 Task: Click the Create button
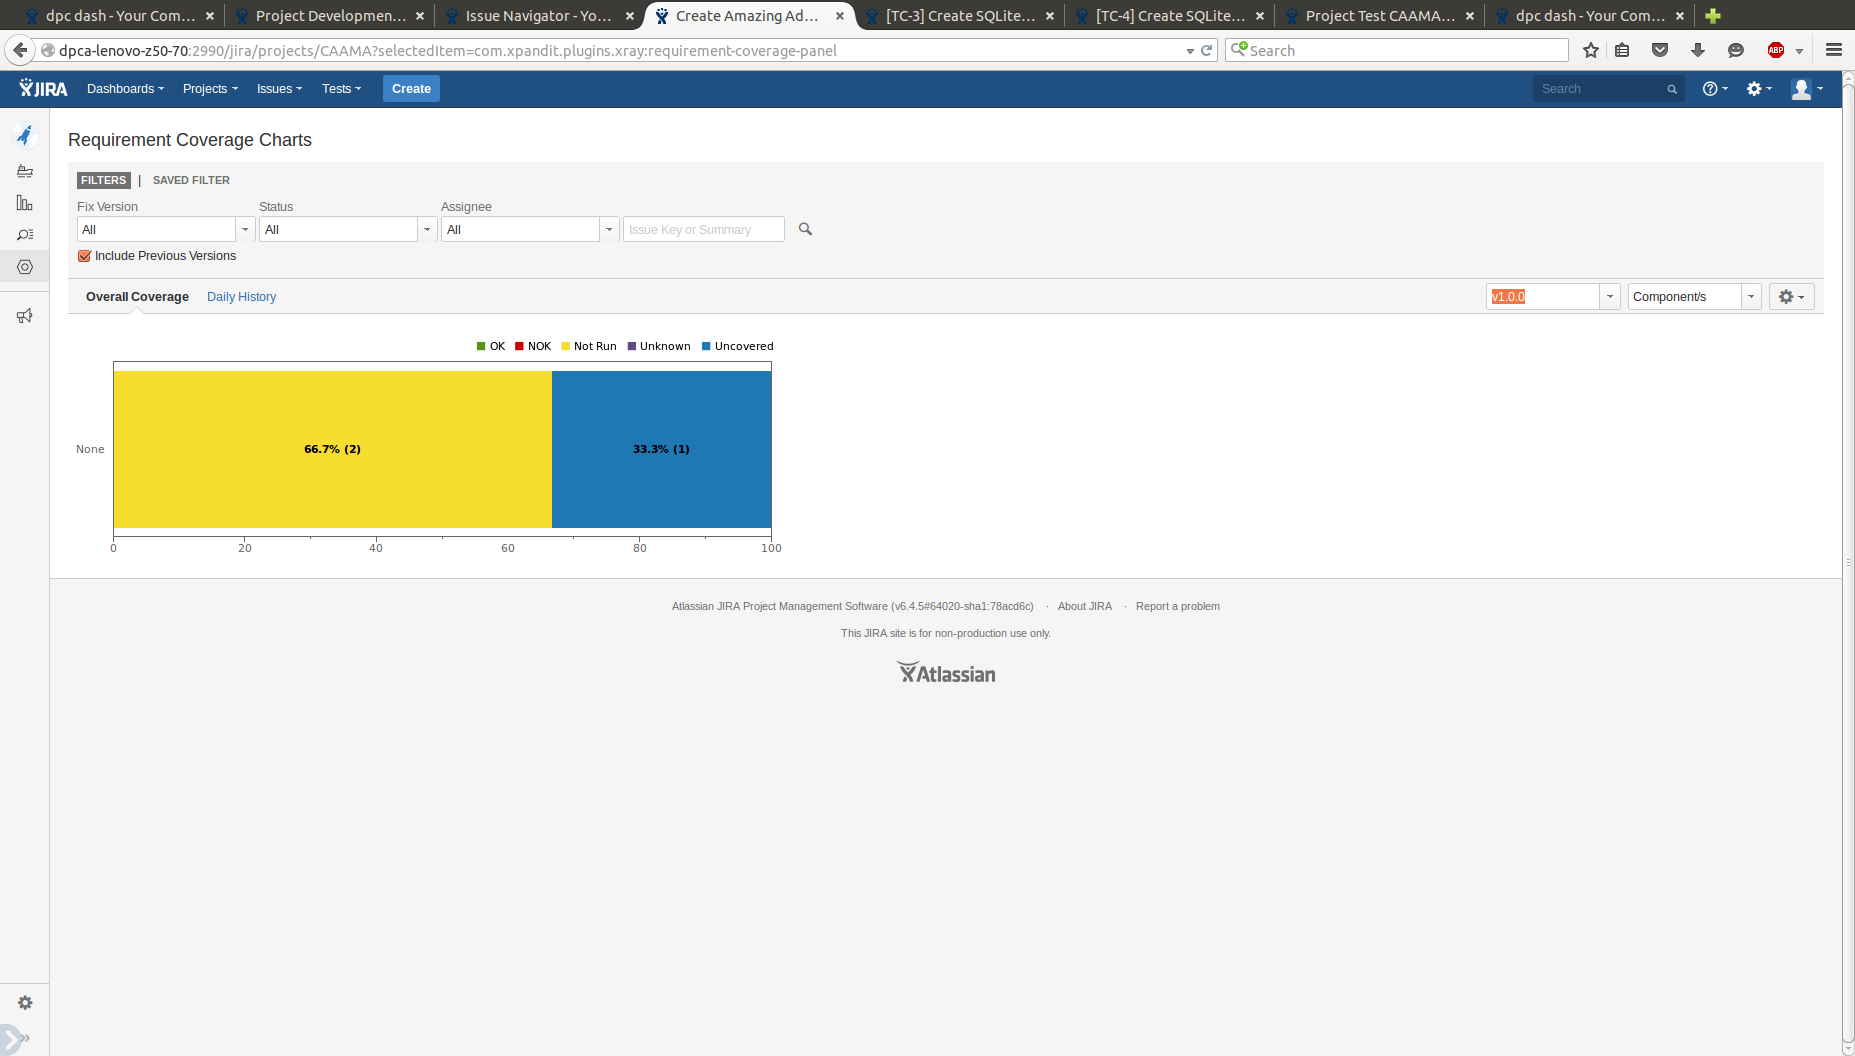click(411, 89)
